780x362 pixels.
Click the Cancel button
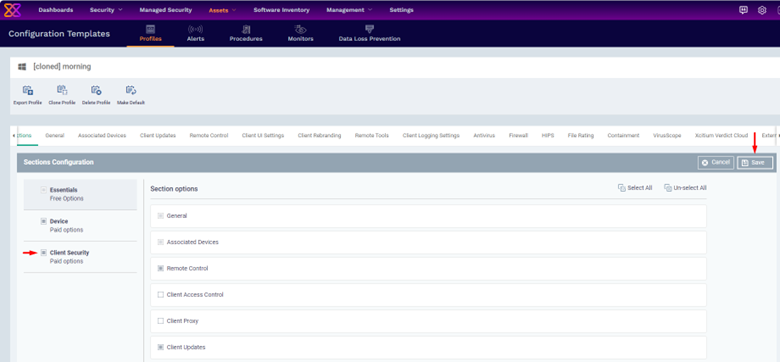(716, 163)
